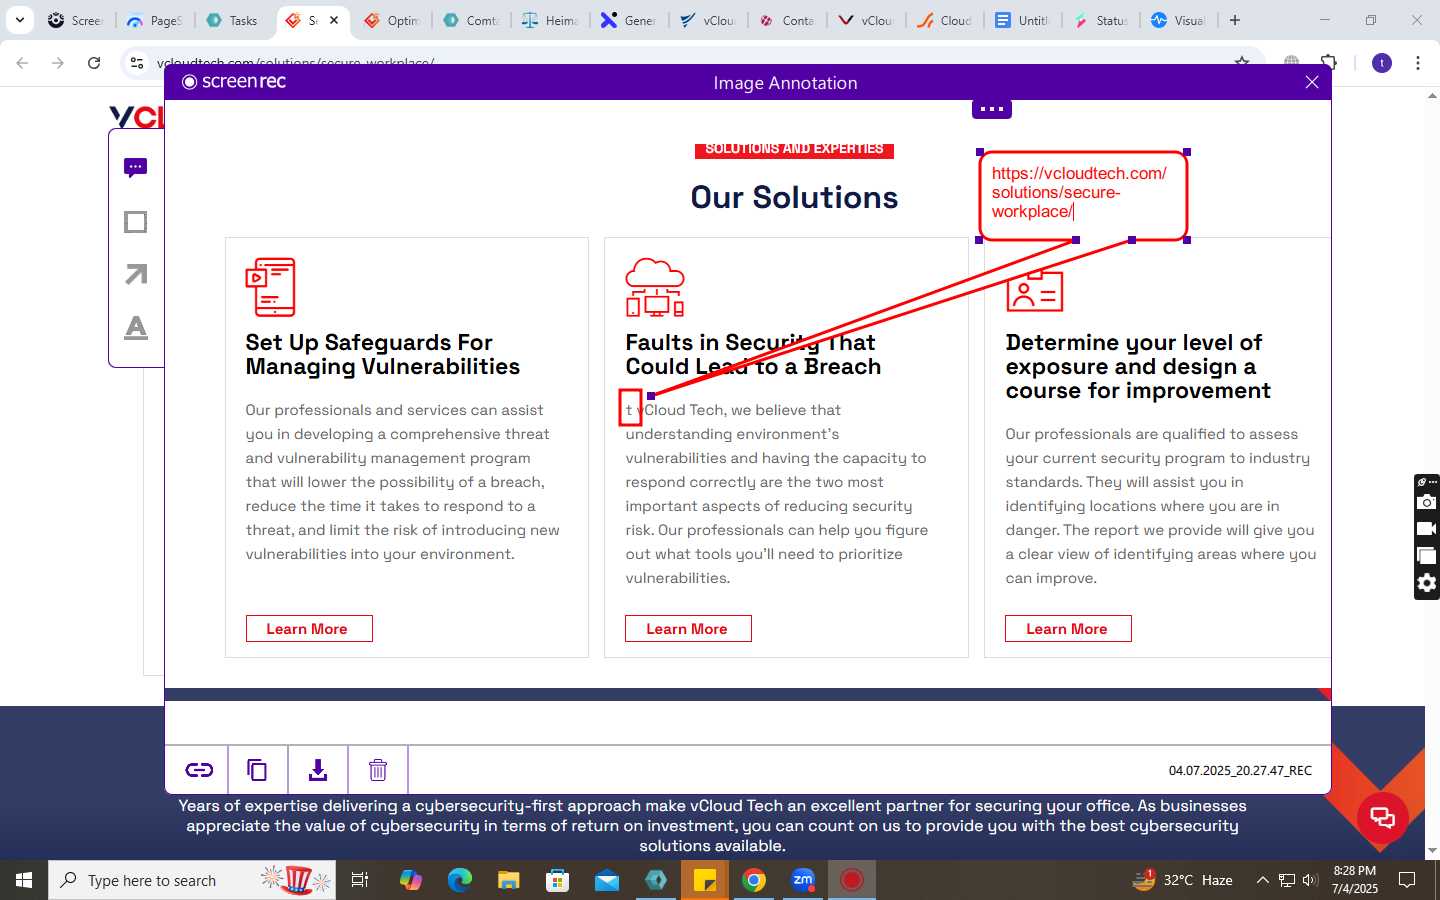Open File Explorer from taskbar
Image resolution: width=1440 pixels, height=900 pixels.
pos(508,880)
